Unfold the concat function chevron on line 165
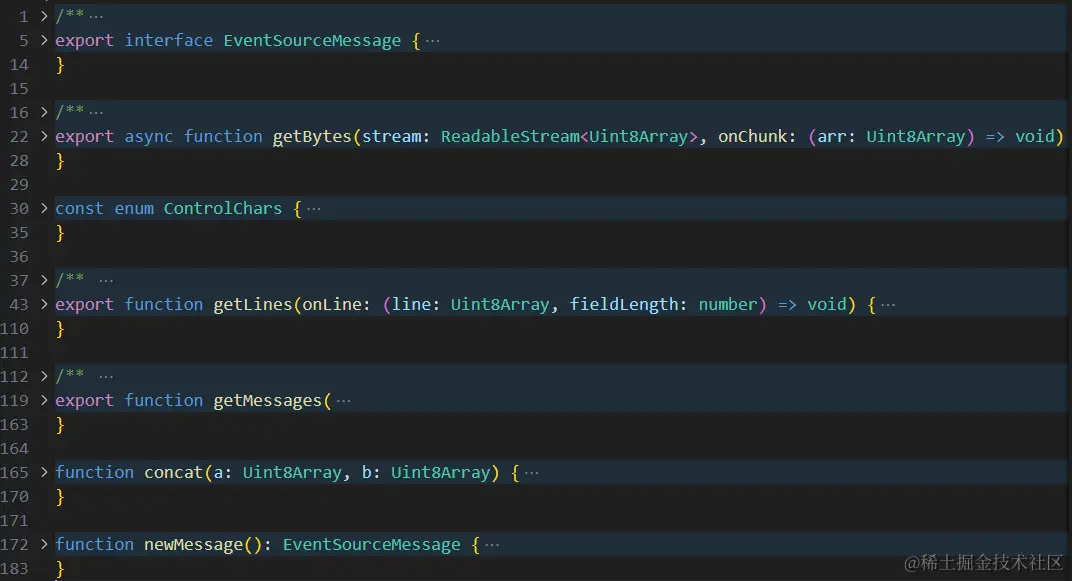The width and height of the screenshot is (1072, 581). 44,472
